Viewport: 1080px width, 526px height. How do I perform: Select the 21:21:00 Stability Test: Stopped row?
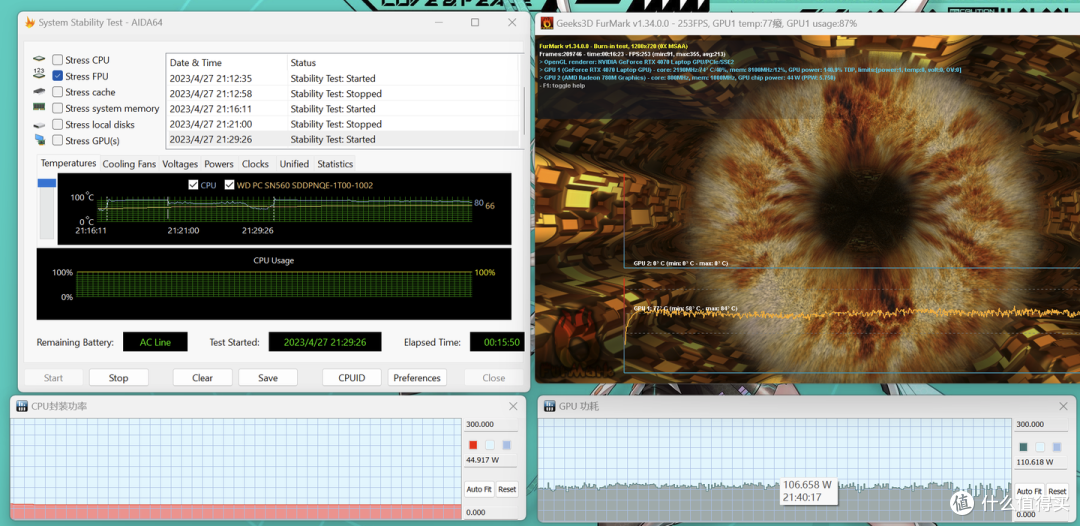pos(342,124)
